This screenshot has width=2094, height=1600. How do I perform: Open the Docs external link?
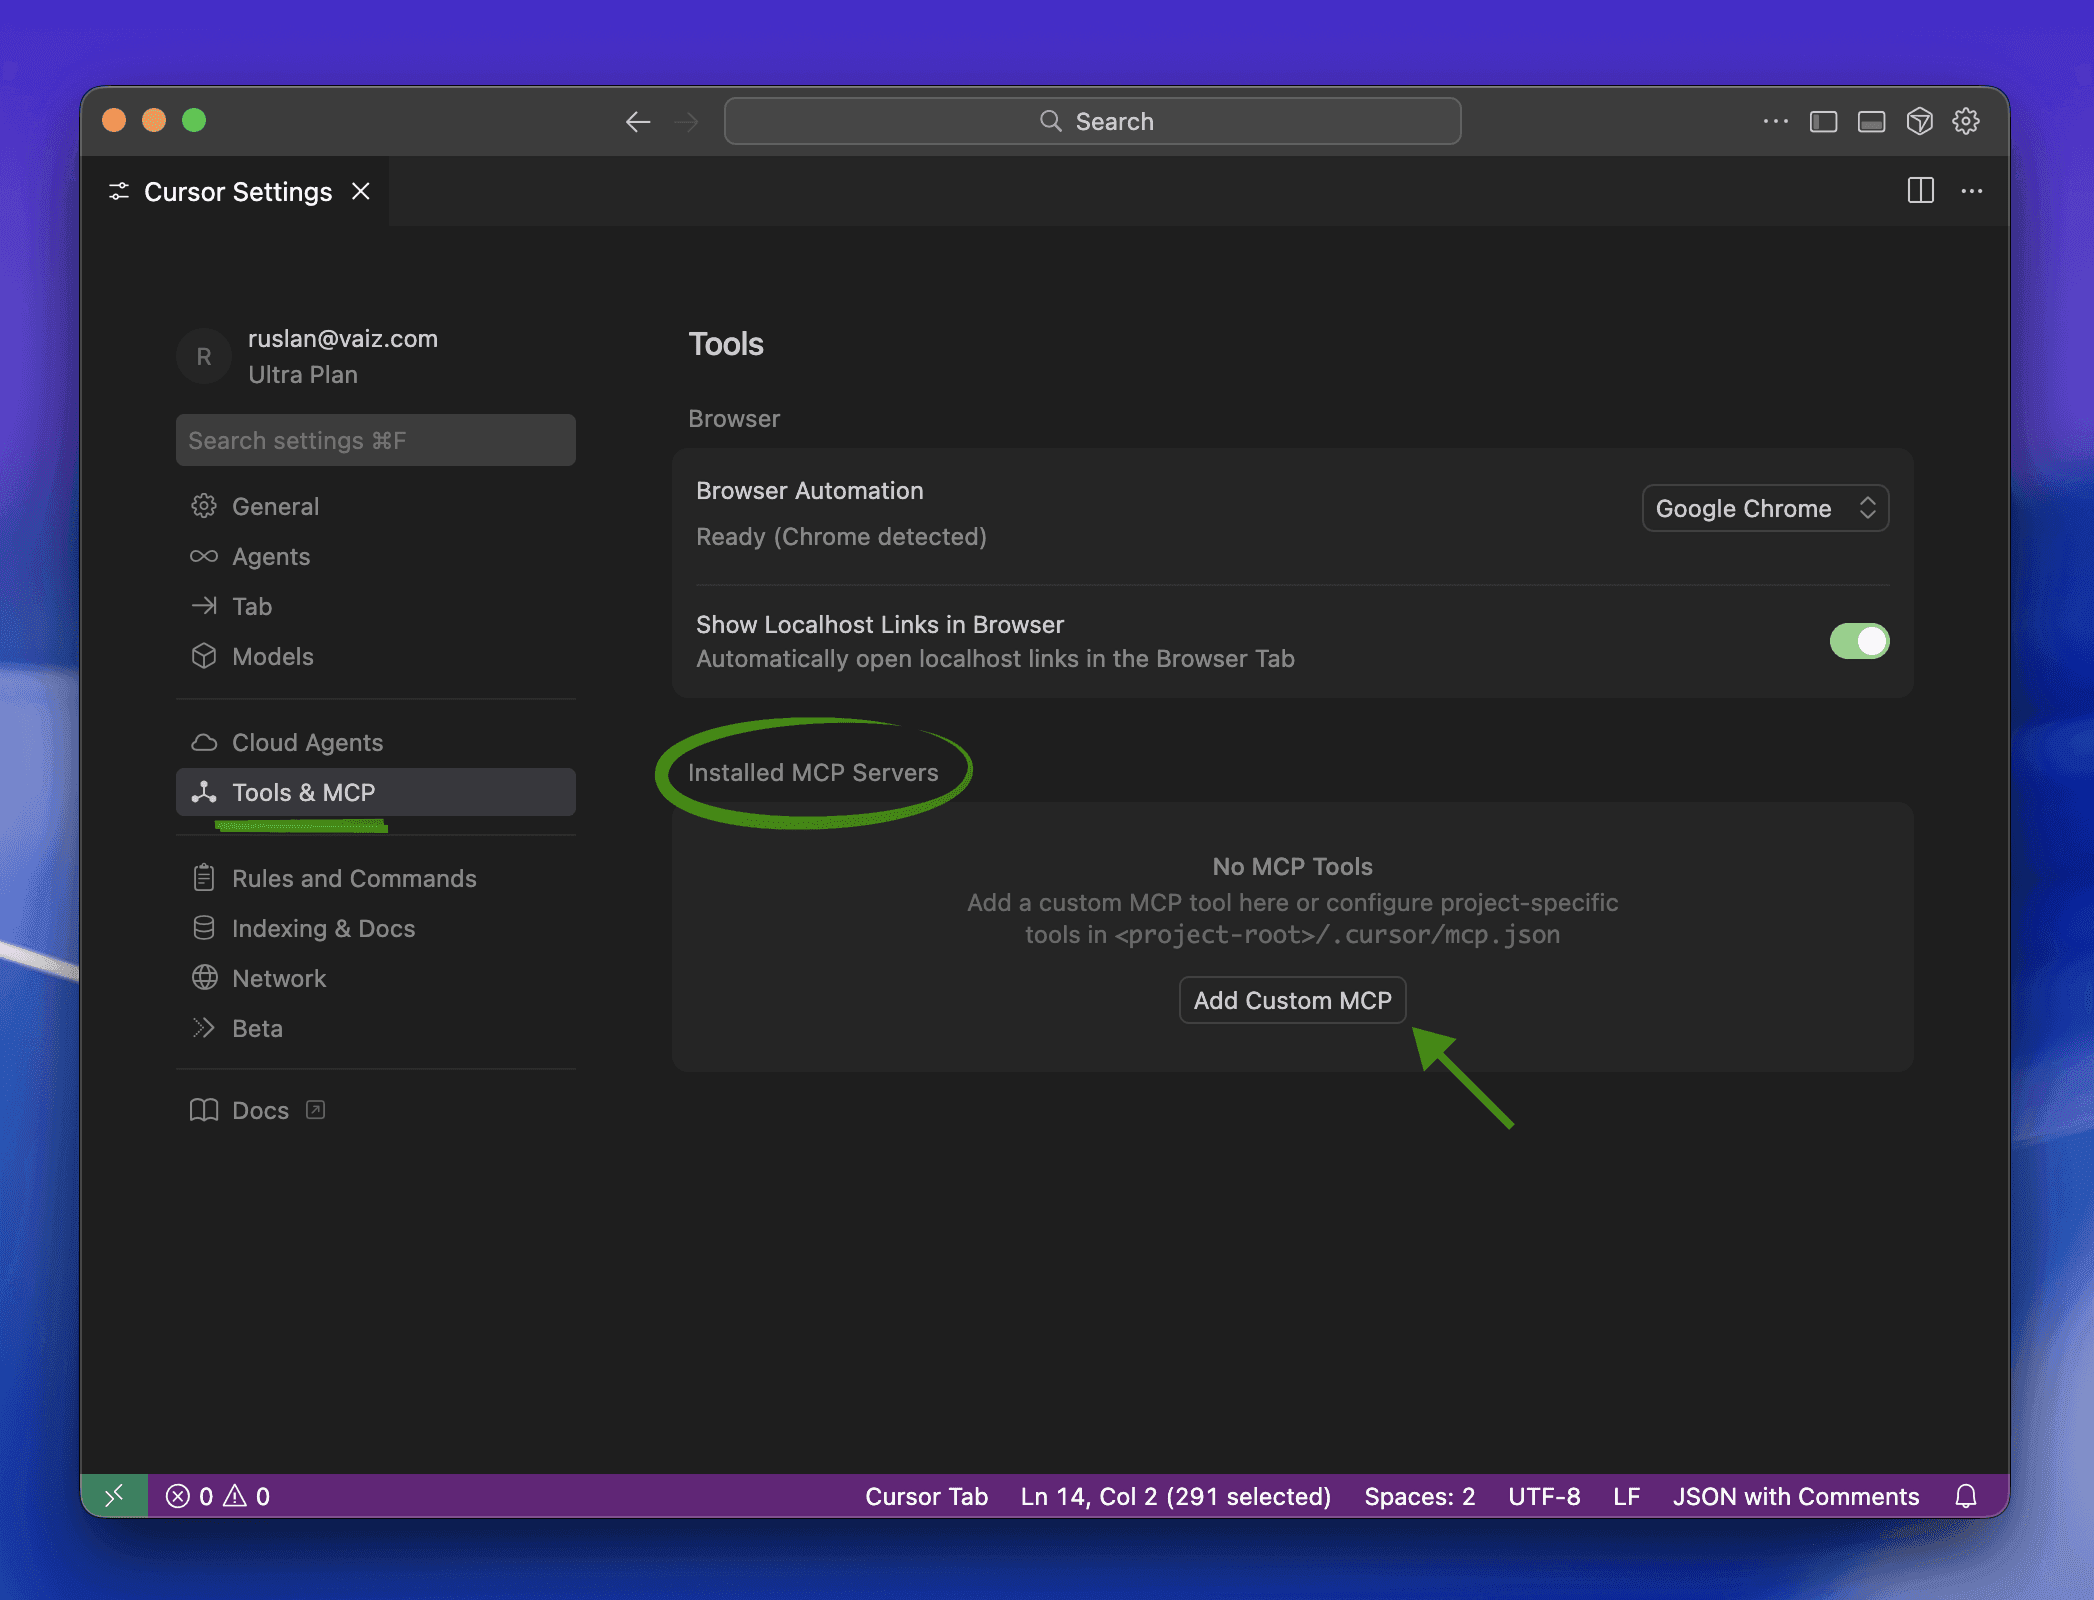tap(260, 1110)
